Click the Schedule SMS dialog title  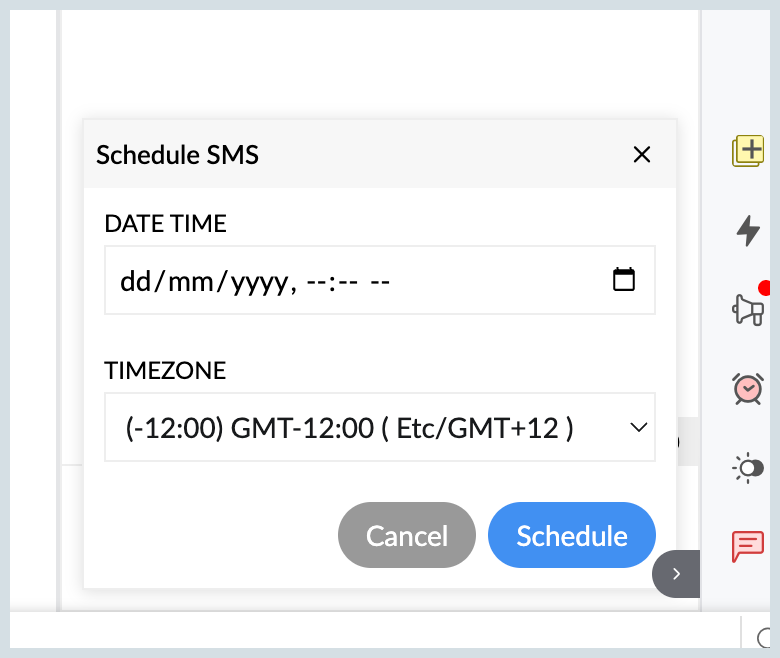tap(177, 154)
